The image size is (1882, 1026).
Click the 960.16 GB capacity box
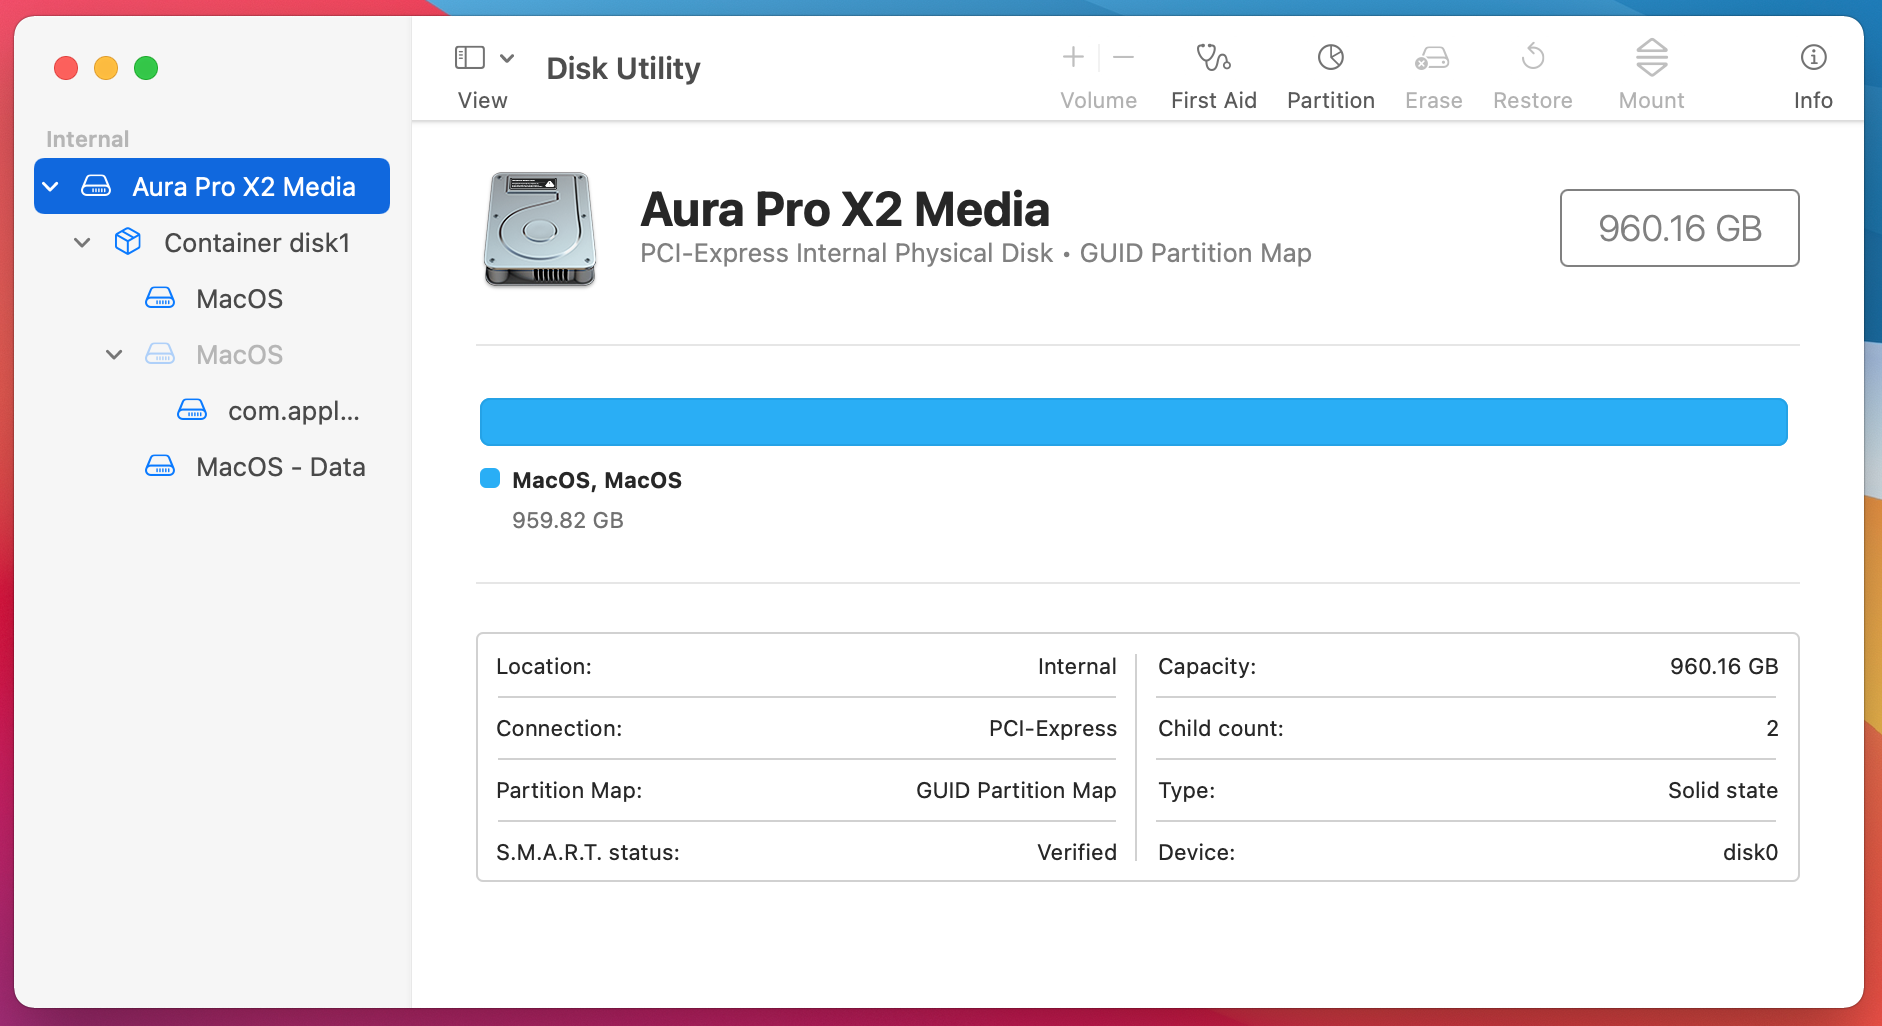pos(1679,228)
